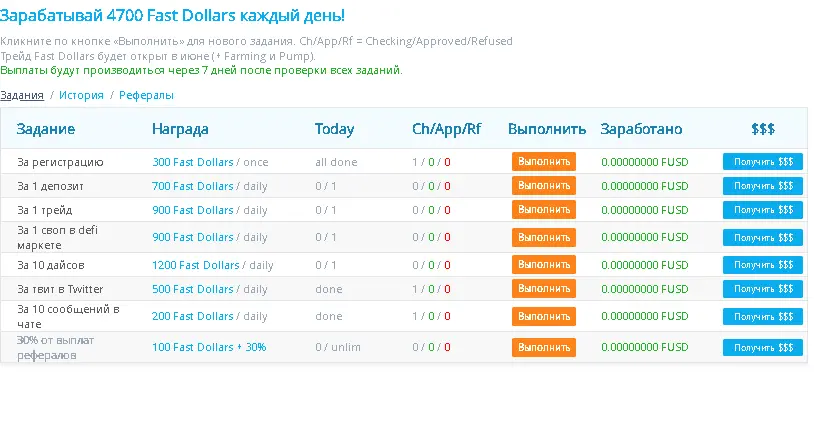Select '30% от выплат рефералов' task name
Viewport: 814px width, 422px height.
pos(56,347)
